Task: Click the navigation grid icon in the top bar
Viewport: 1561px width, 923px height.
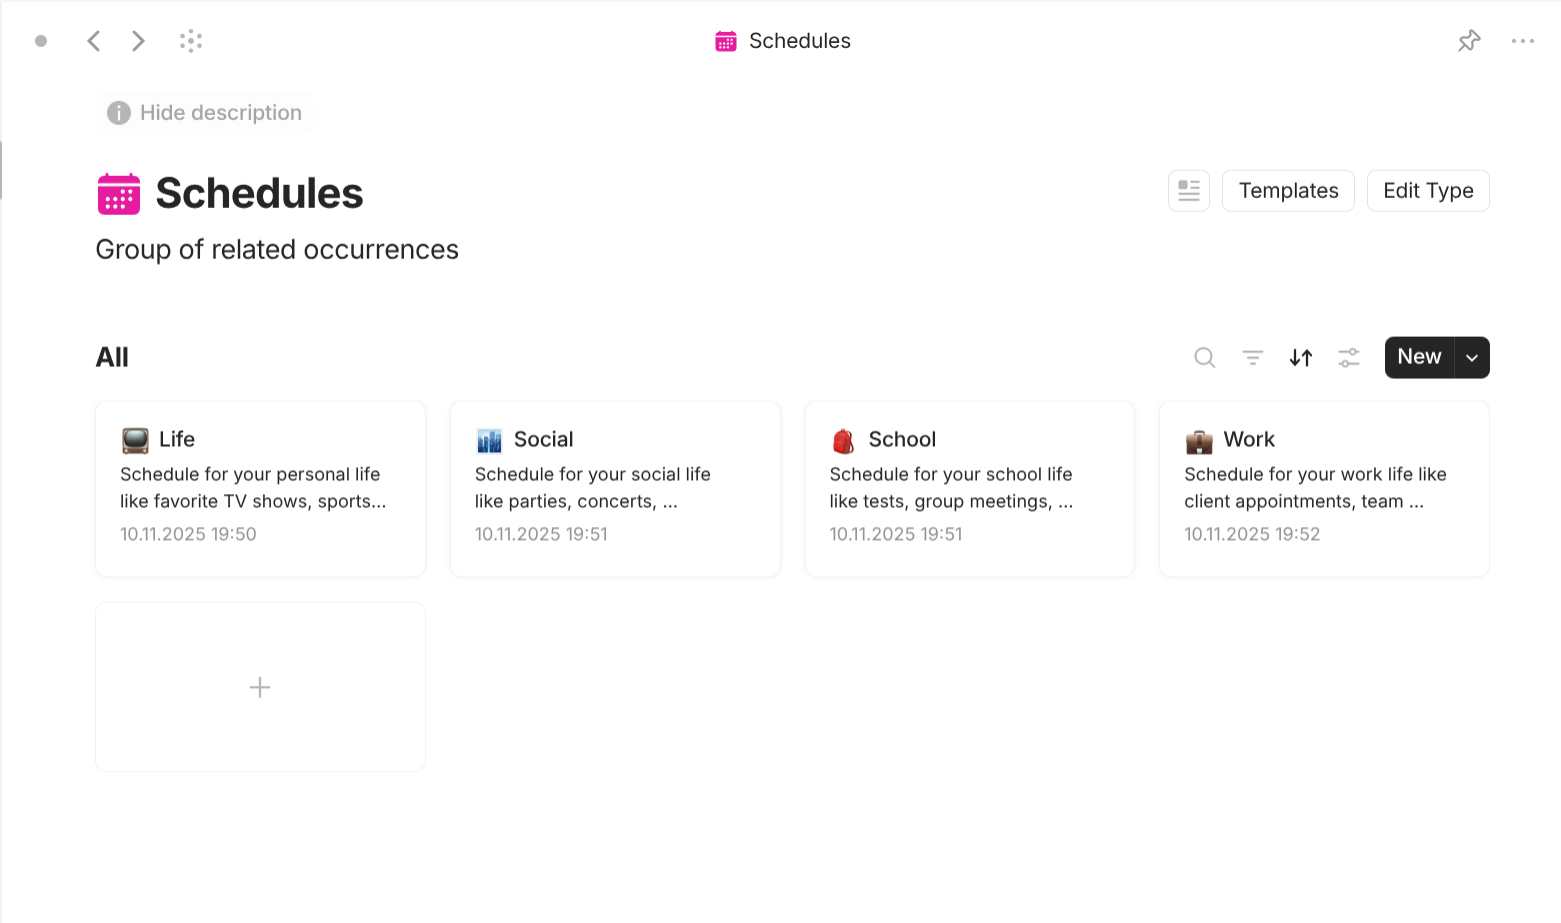Action: 190,40
